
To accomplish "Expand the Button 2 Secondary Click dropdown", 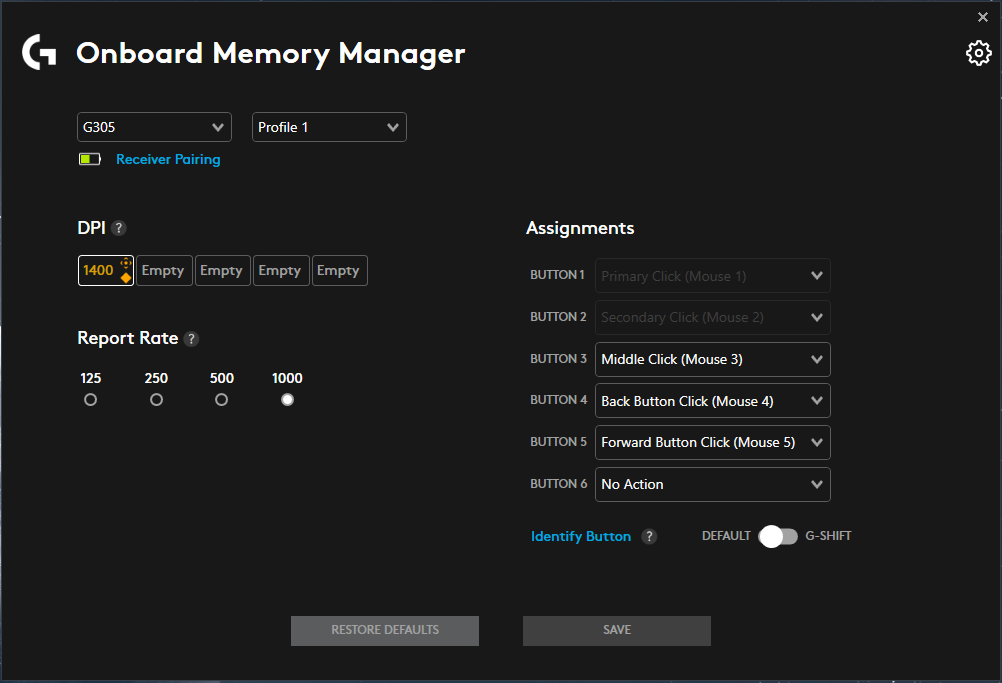I will (x=713, y=318).
